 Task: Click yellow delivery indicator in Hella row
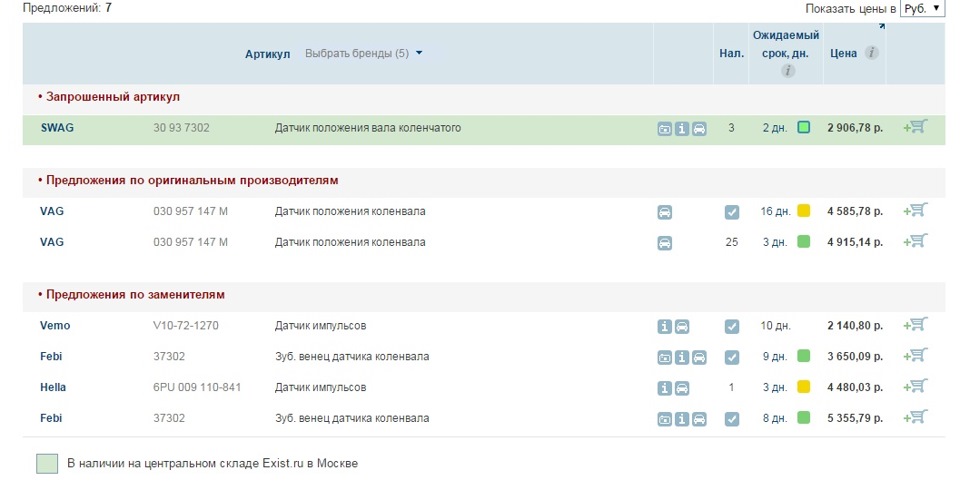[x=804, y=387]
